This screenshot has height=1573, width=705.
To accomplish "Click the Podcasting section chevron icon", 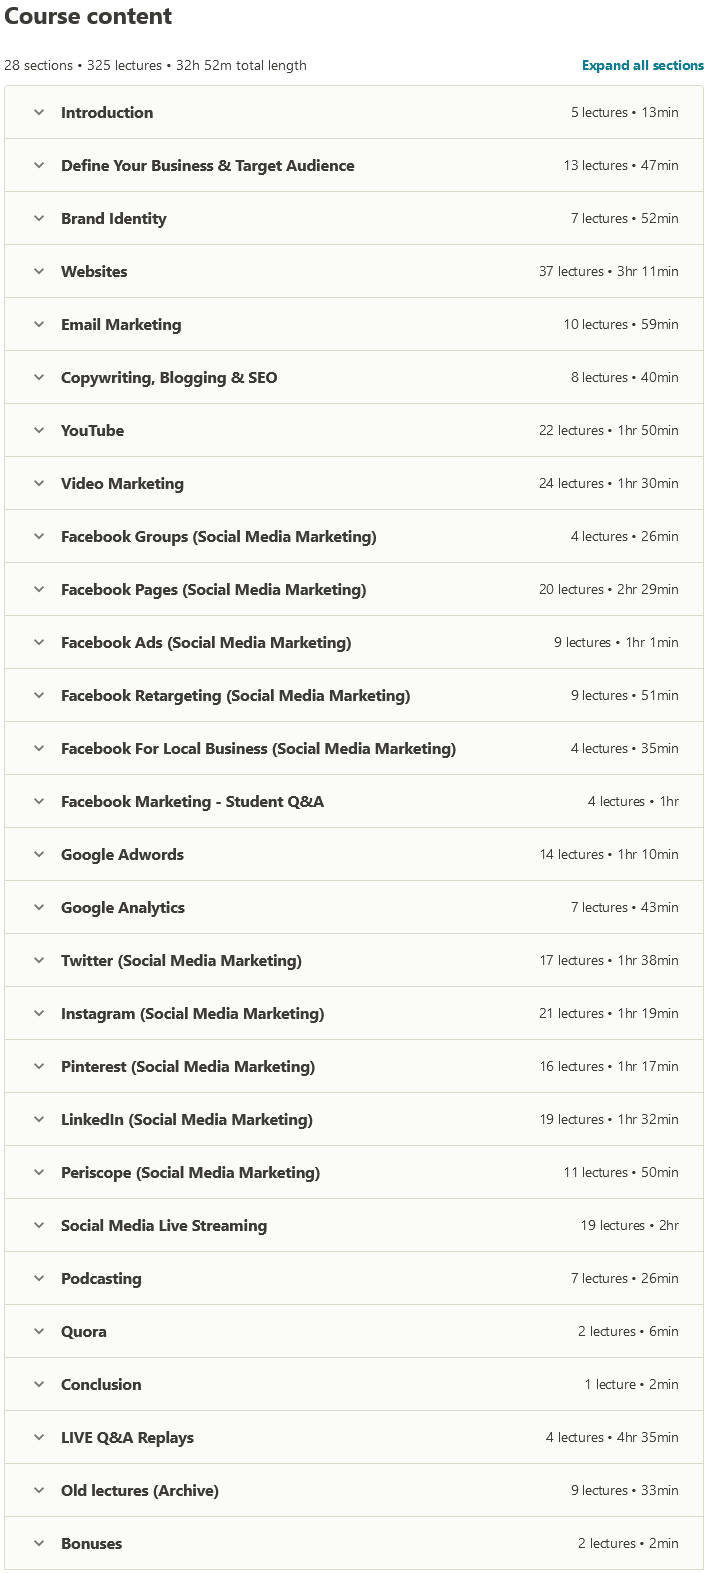I will point(39,1279).
